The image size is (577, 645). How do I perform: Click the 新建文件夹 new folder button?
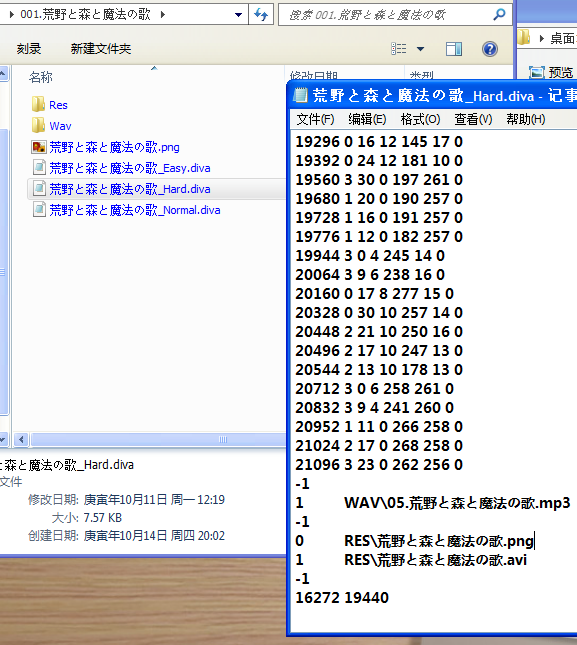[x=101, y=49]
